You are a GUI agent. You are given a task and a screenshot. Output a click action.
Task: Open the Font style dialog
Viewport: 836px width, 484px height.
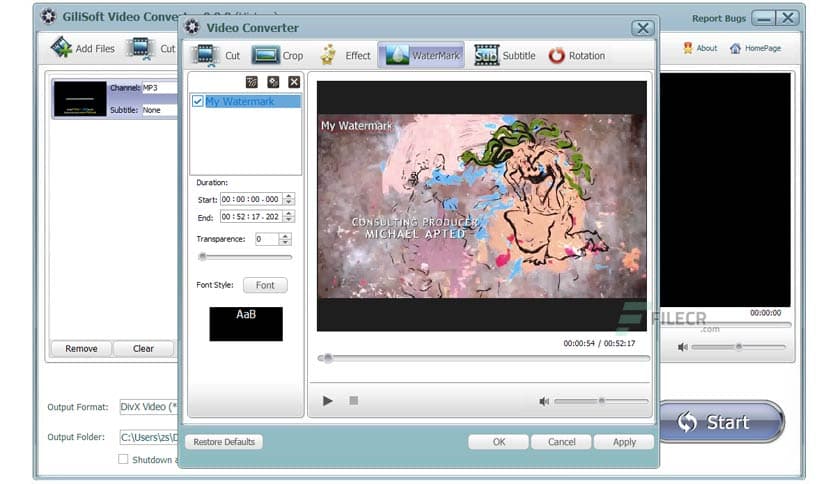[x=265, y=285]
